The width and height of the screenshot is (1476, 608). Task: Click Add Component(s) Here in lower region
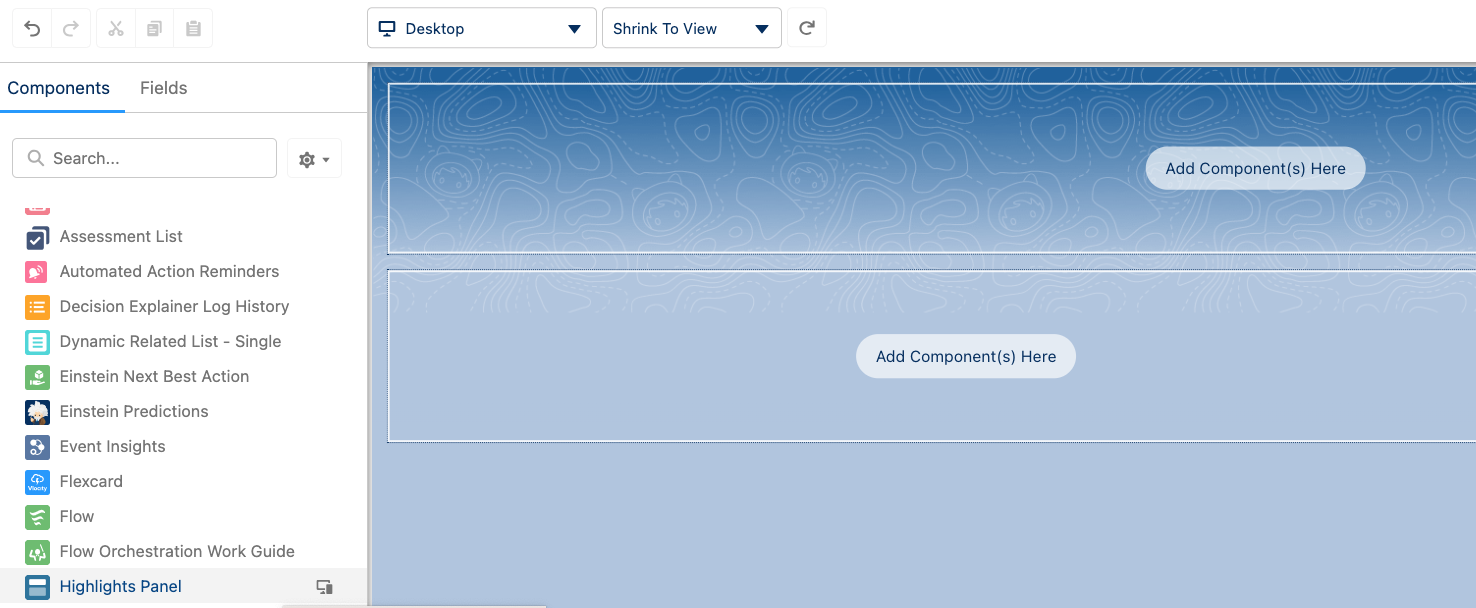tap(965, 356)
